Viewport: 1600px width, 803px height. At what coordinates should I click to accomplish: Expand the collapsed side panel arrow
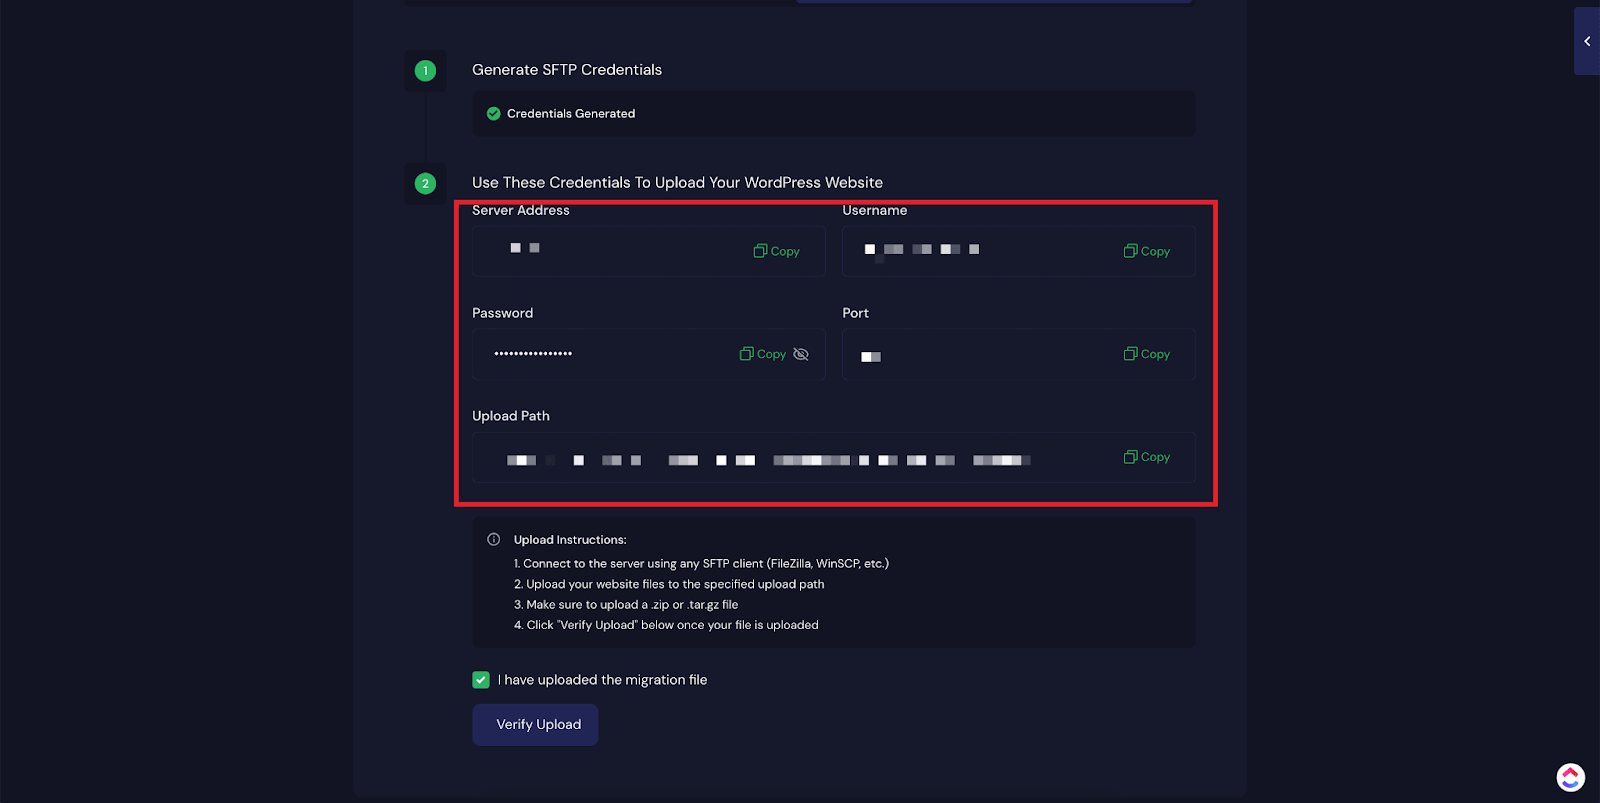click(1586, 41)
